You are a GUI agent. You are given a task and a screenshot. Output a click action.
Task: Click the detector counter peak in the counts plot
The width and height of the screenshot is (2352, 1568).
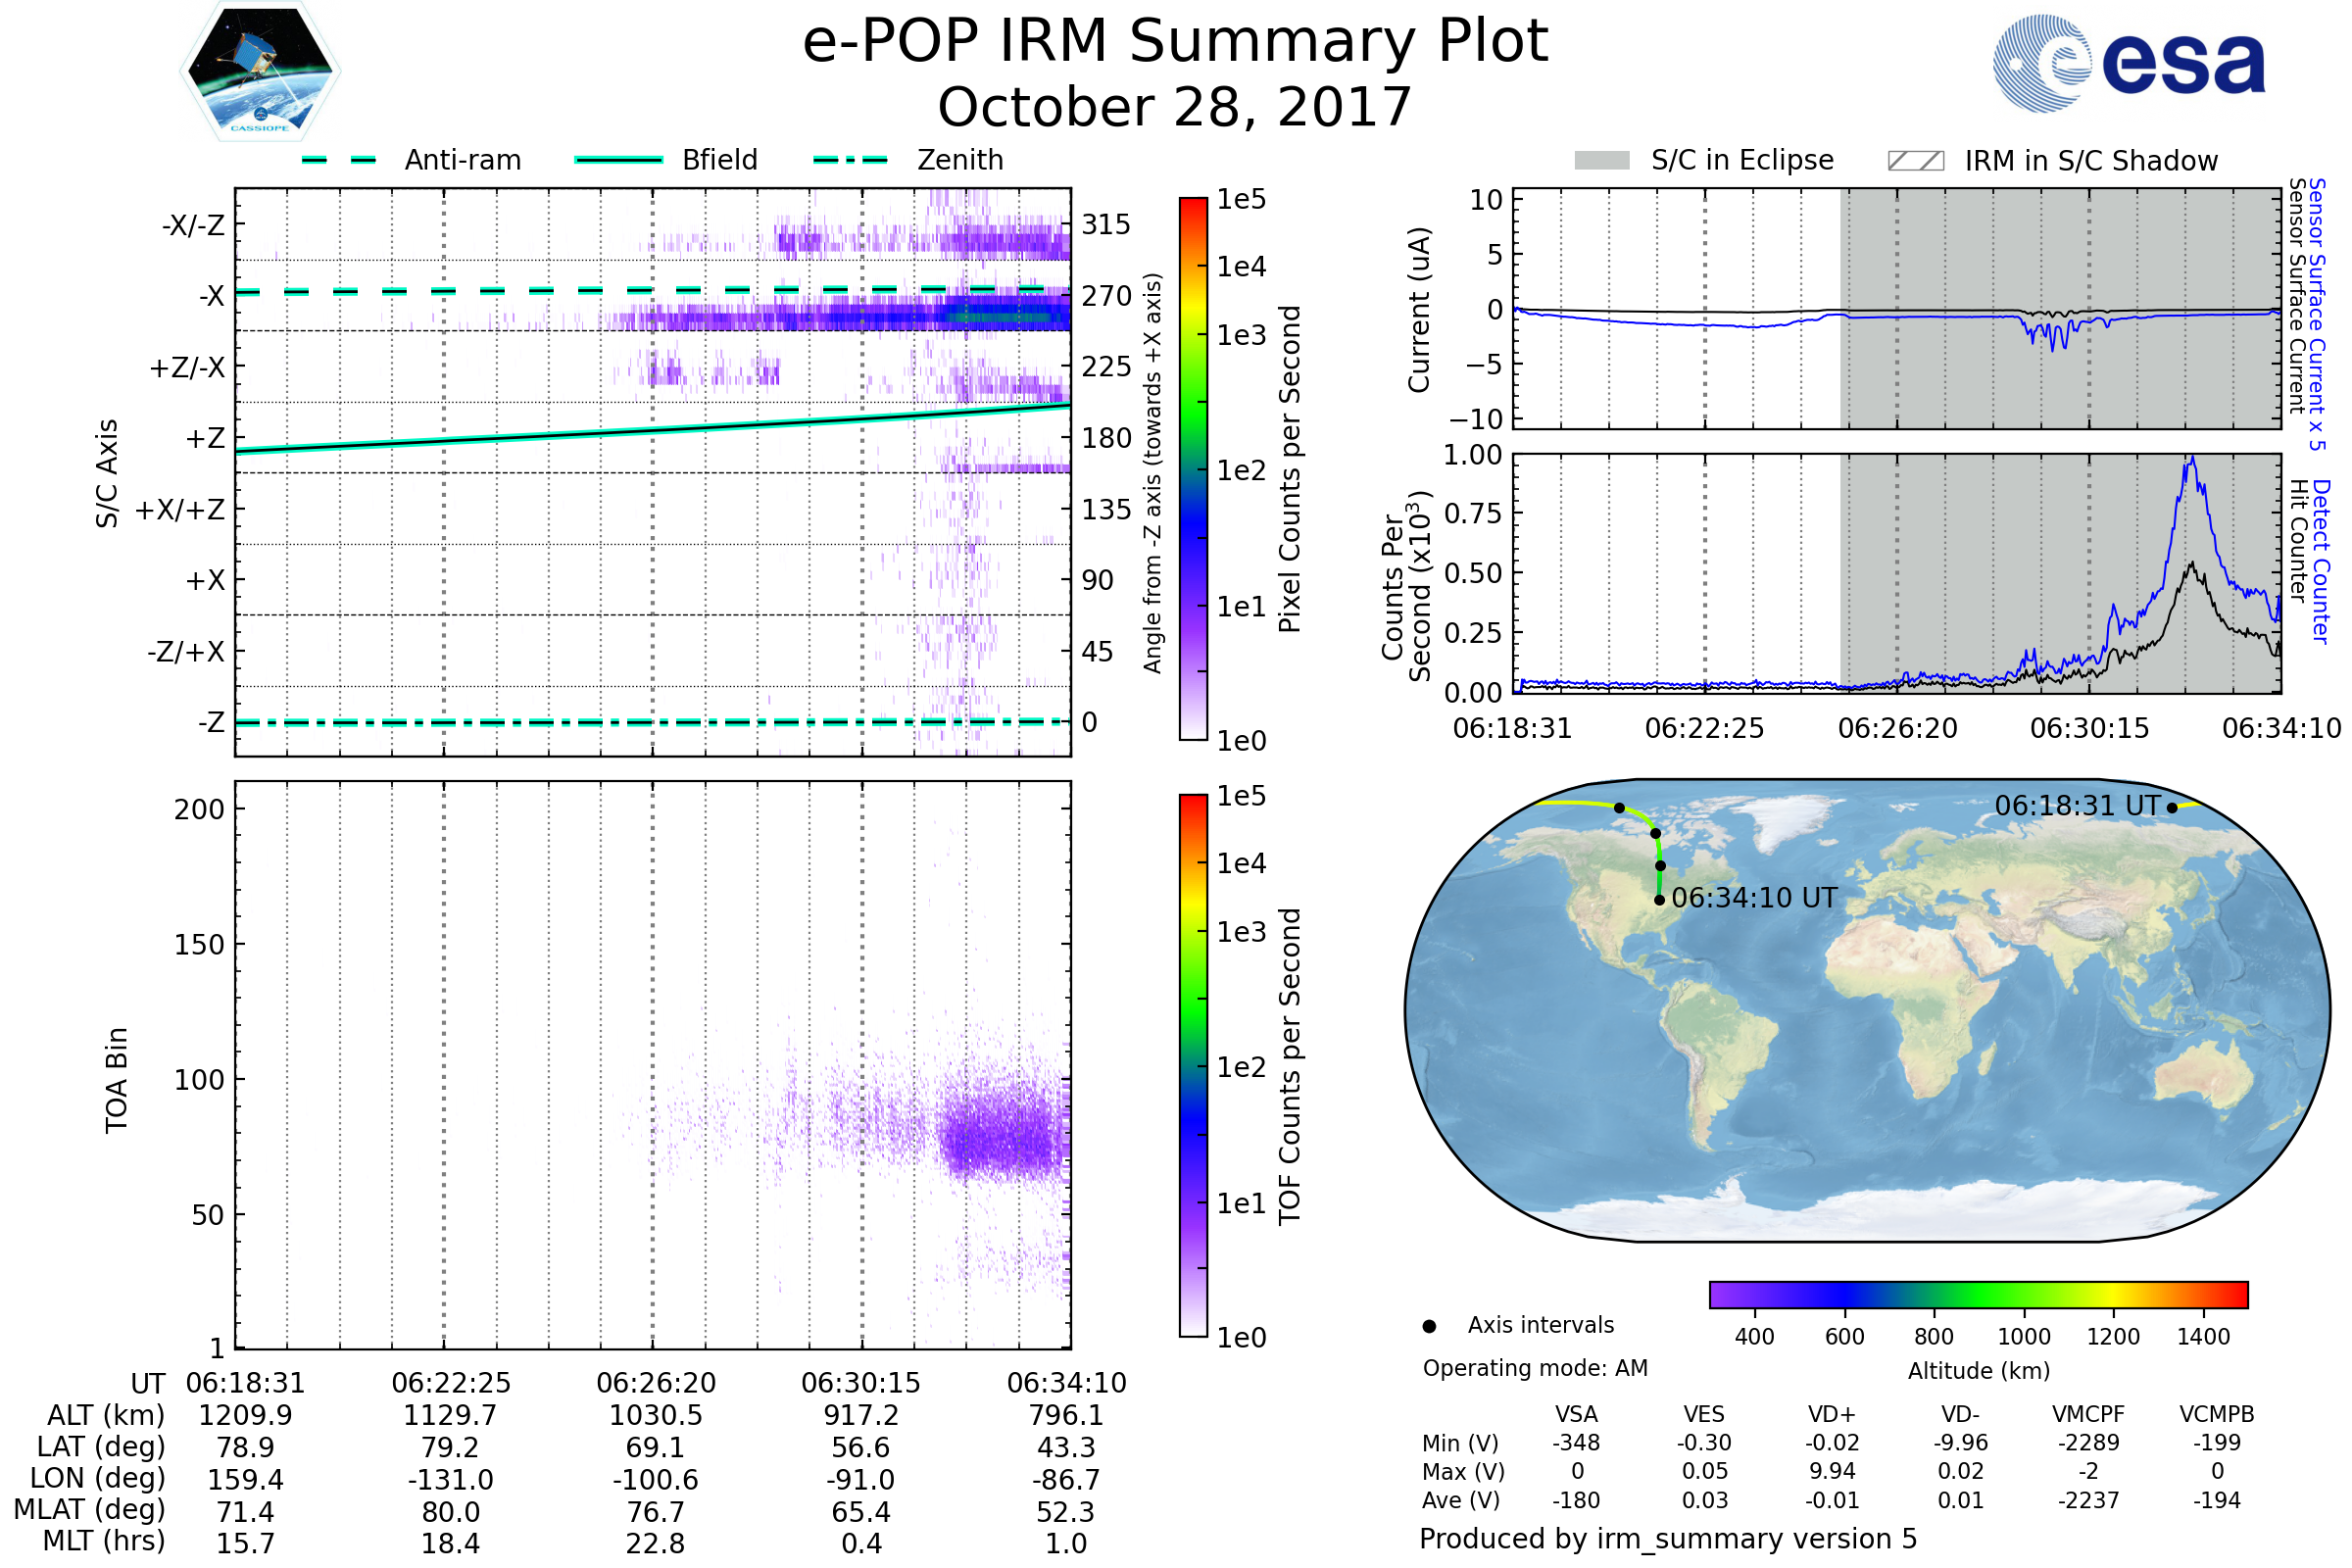2192,462
